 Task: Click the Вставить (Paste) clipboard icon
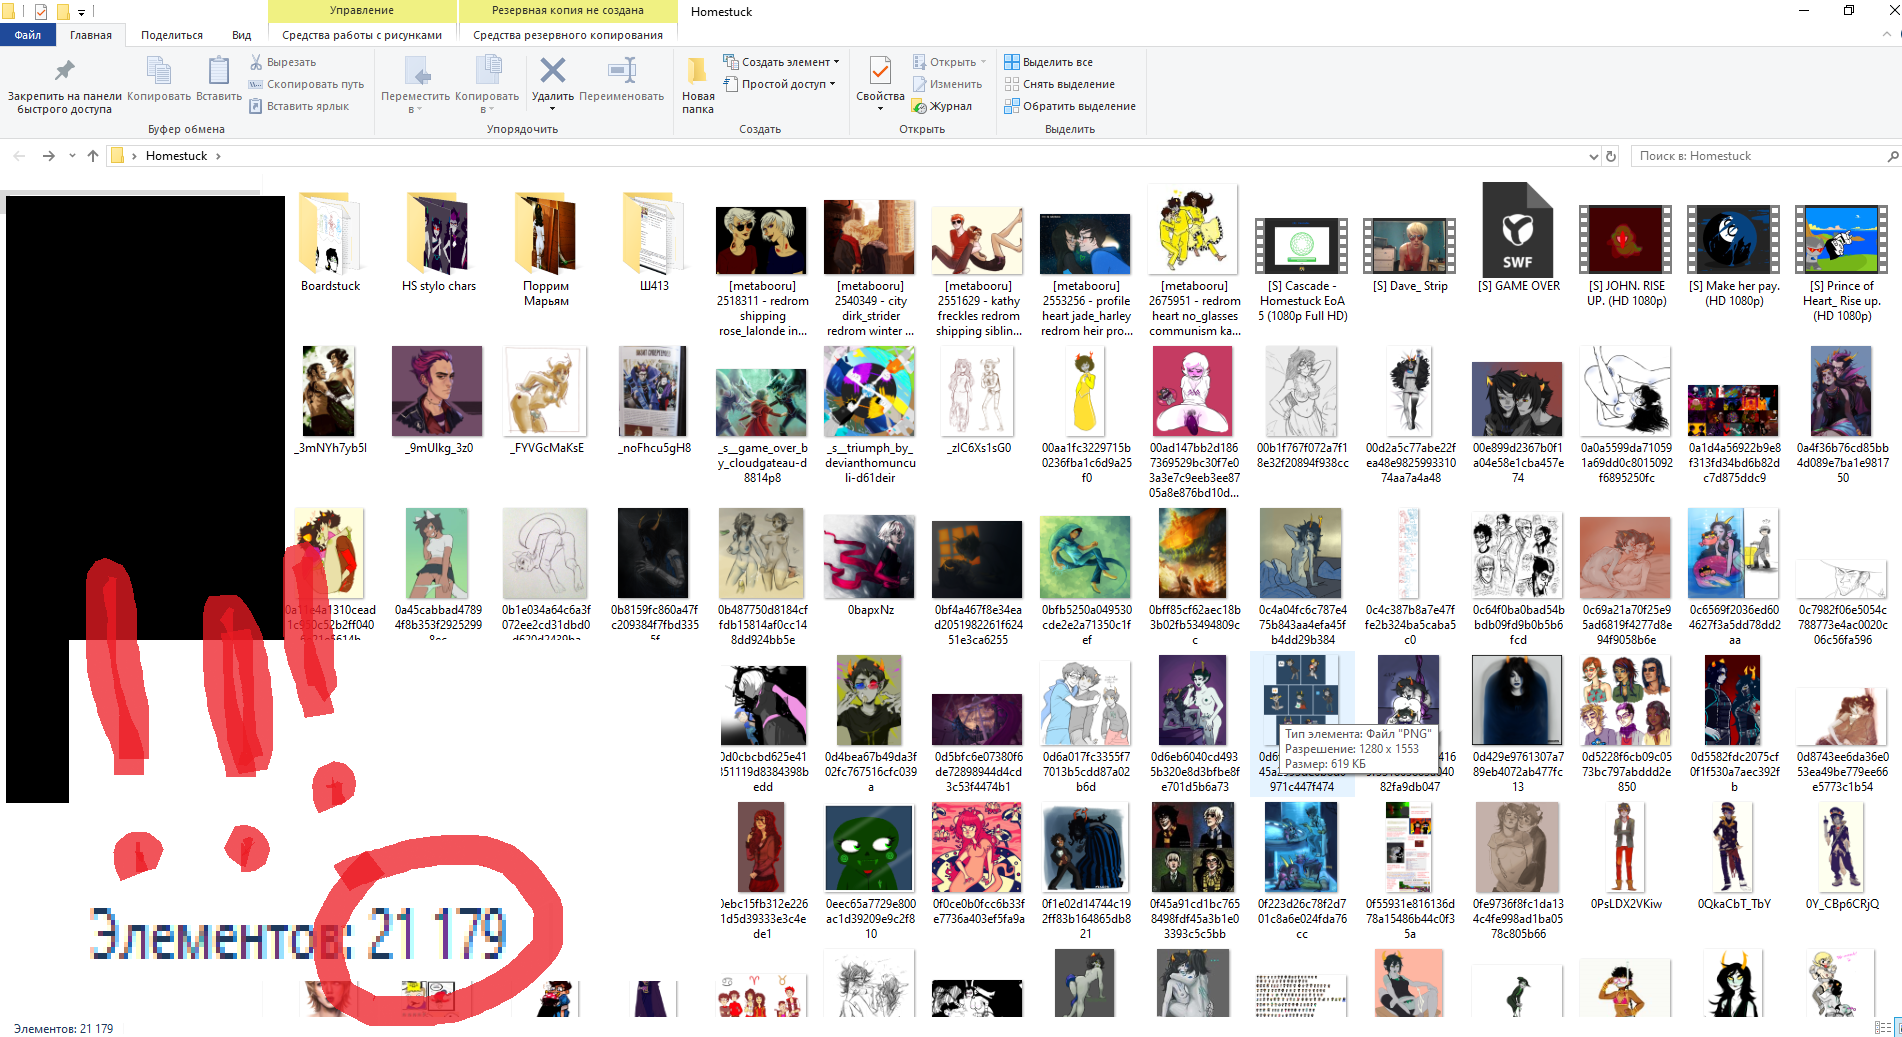pyautogui.click(x=218, y=72)
